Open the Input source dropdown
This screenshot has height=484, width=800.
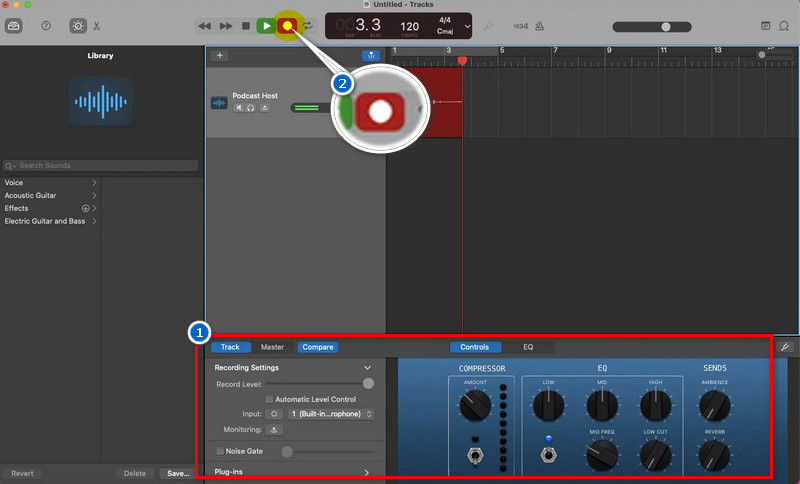[x=331, y=414]
